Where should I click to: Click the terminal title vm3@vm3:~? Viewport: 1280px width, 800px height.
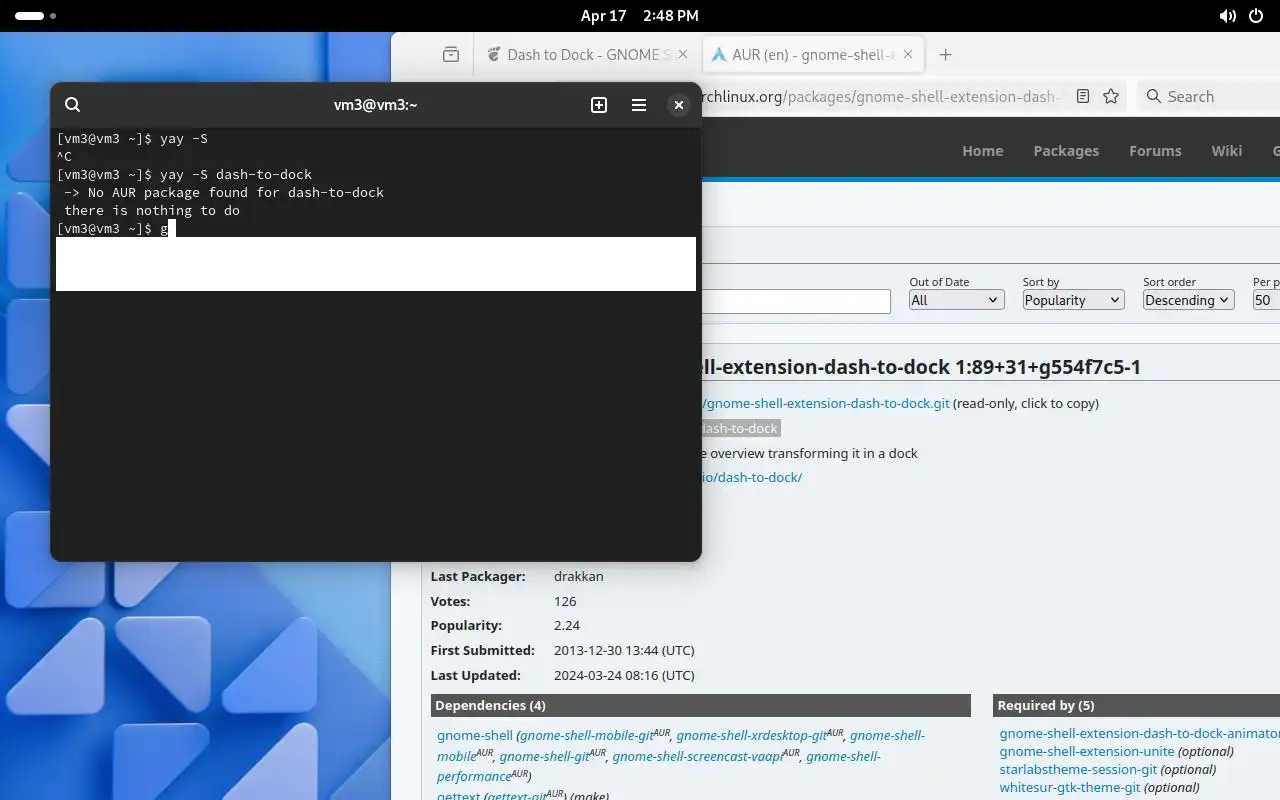pos(376,105)
